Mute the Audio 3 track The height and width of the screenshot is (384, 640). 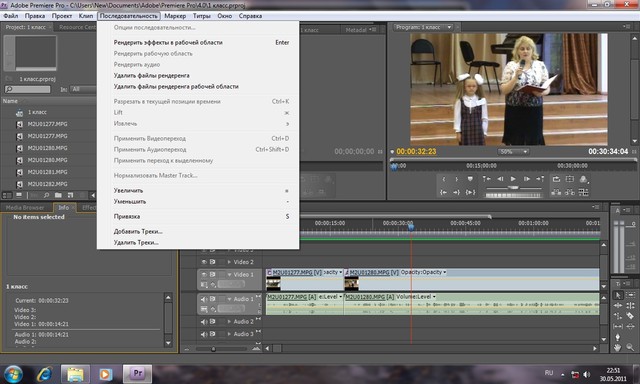point(204,334)
